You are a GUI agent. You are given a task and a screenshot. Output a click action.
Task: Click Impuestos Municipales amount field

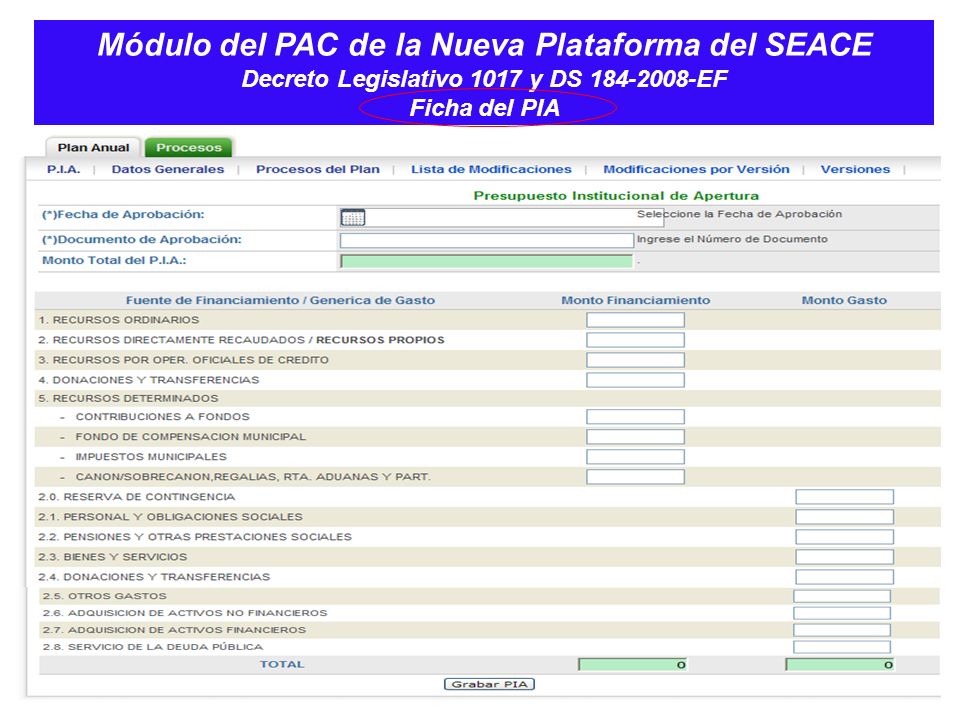point(636,457)
